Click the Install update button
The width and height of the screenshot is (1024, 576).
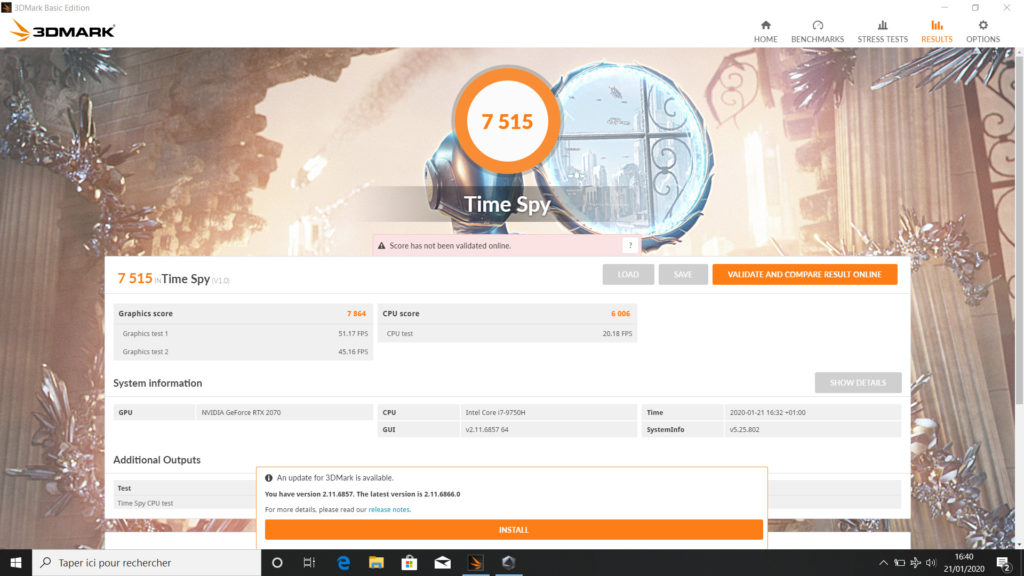[x=513, y=530]
